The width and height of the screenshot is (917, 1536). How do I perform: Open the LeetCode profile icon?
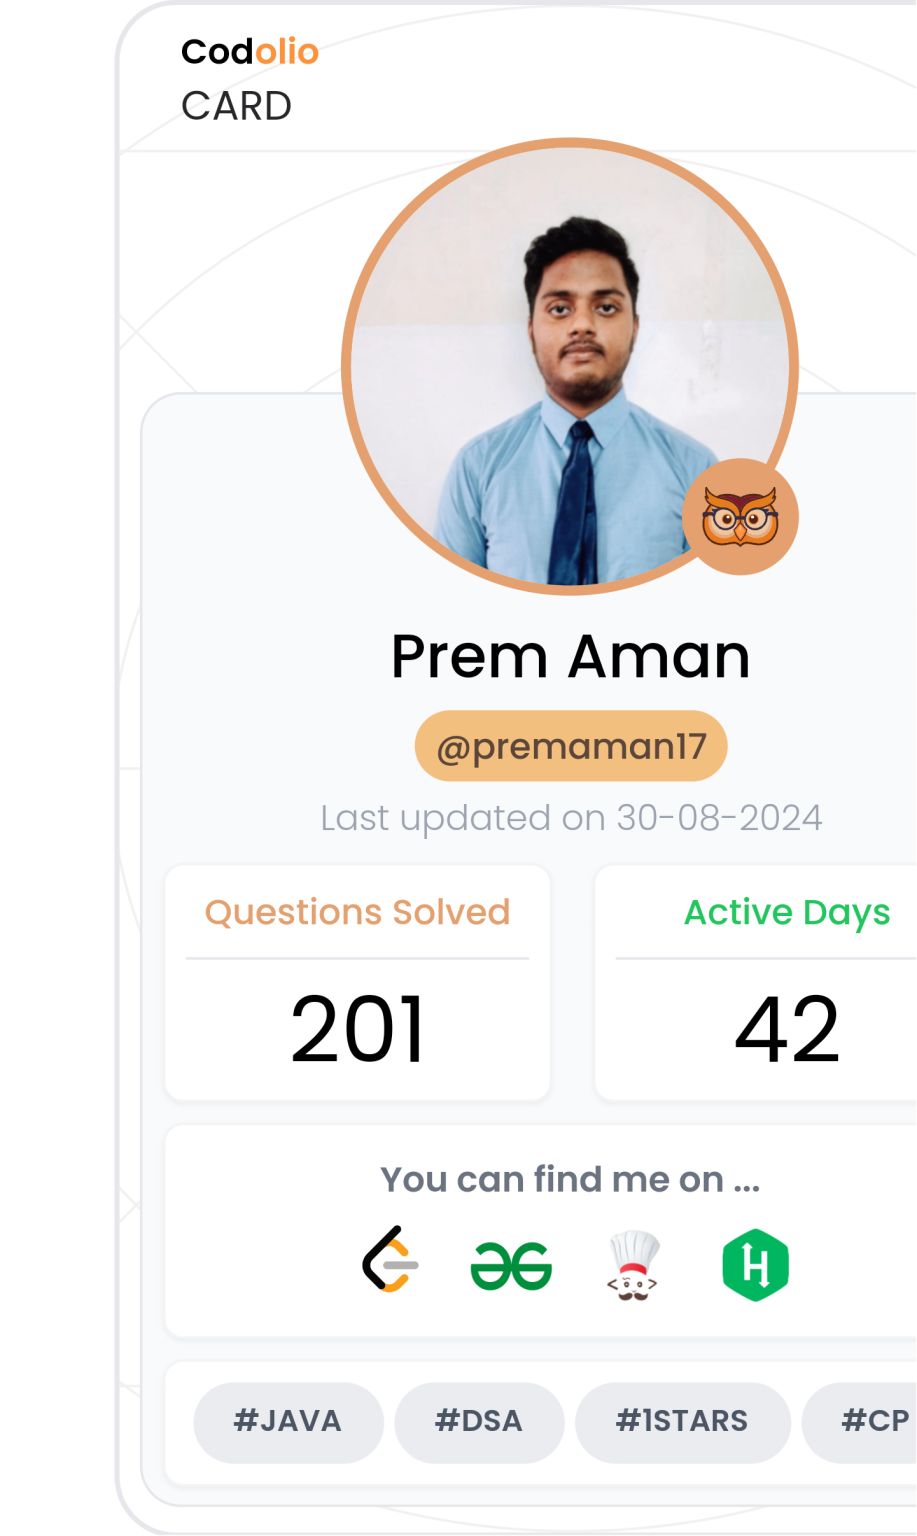[x=390, y=1260]
